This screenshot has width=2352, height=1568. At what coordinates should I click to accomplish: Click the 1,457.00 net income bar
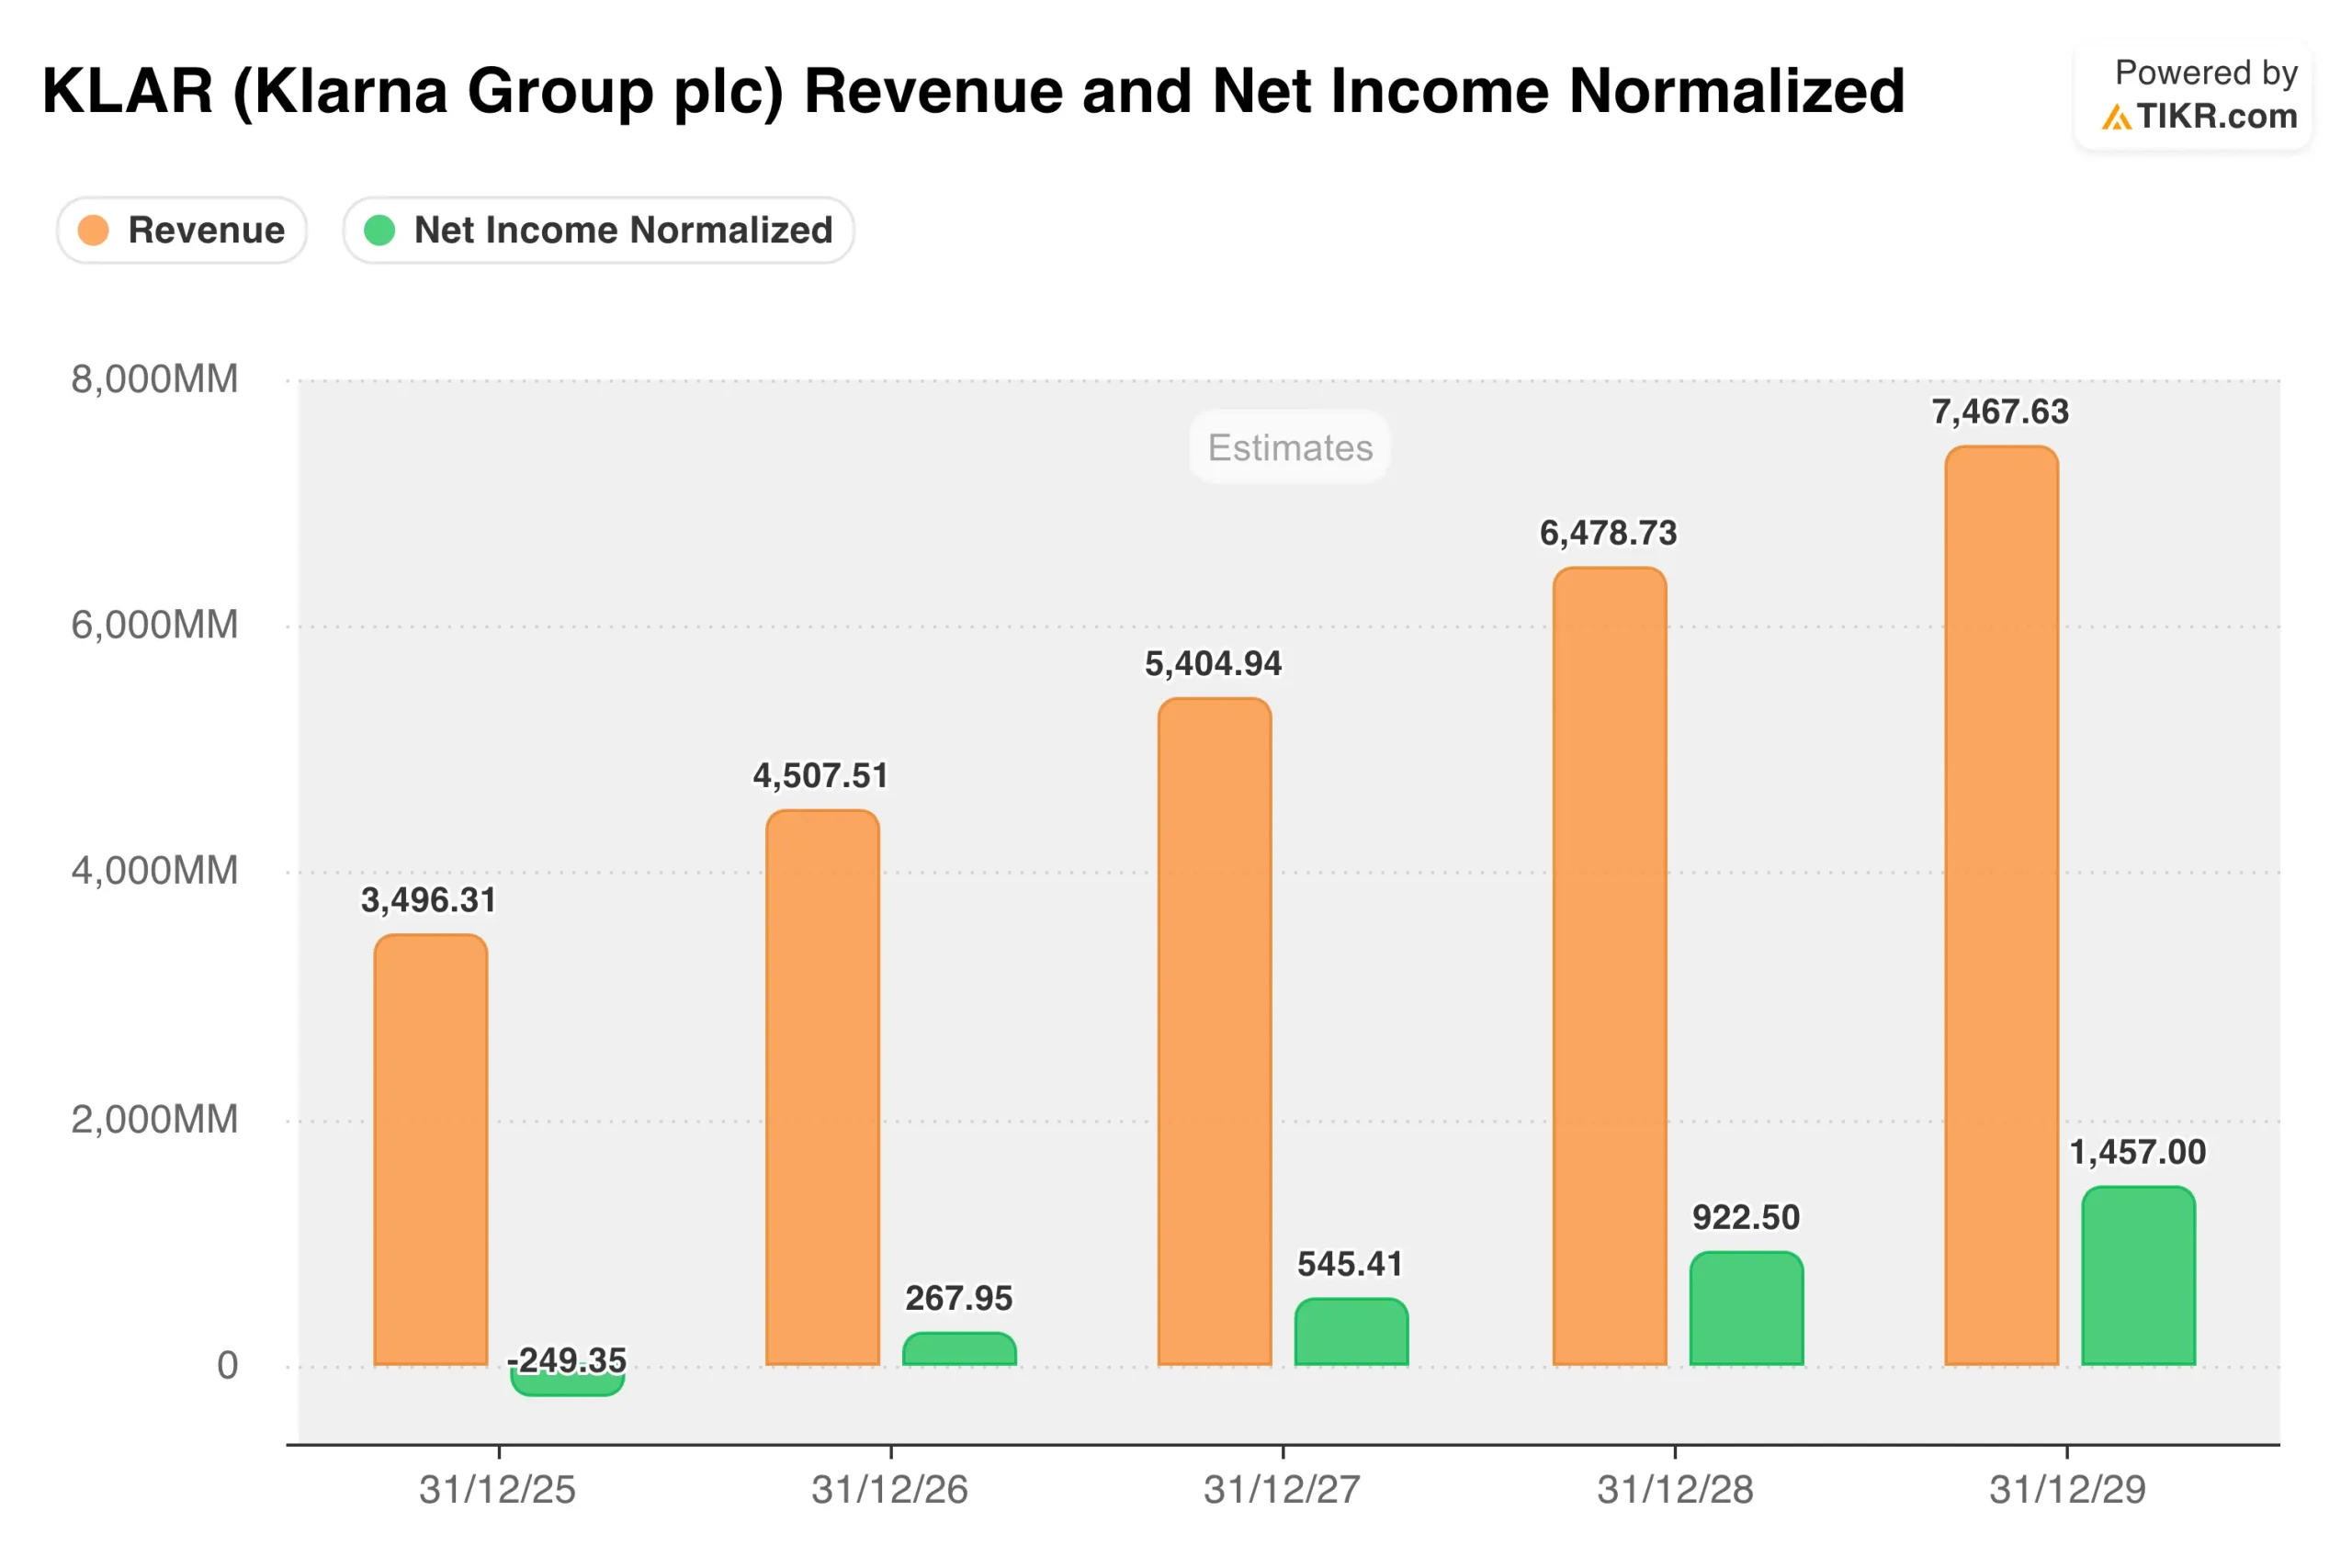point(2138,1276)
